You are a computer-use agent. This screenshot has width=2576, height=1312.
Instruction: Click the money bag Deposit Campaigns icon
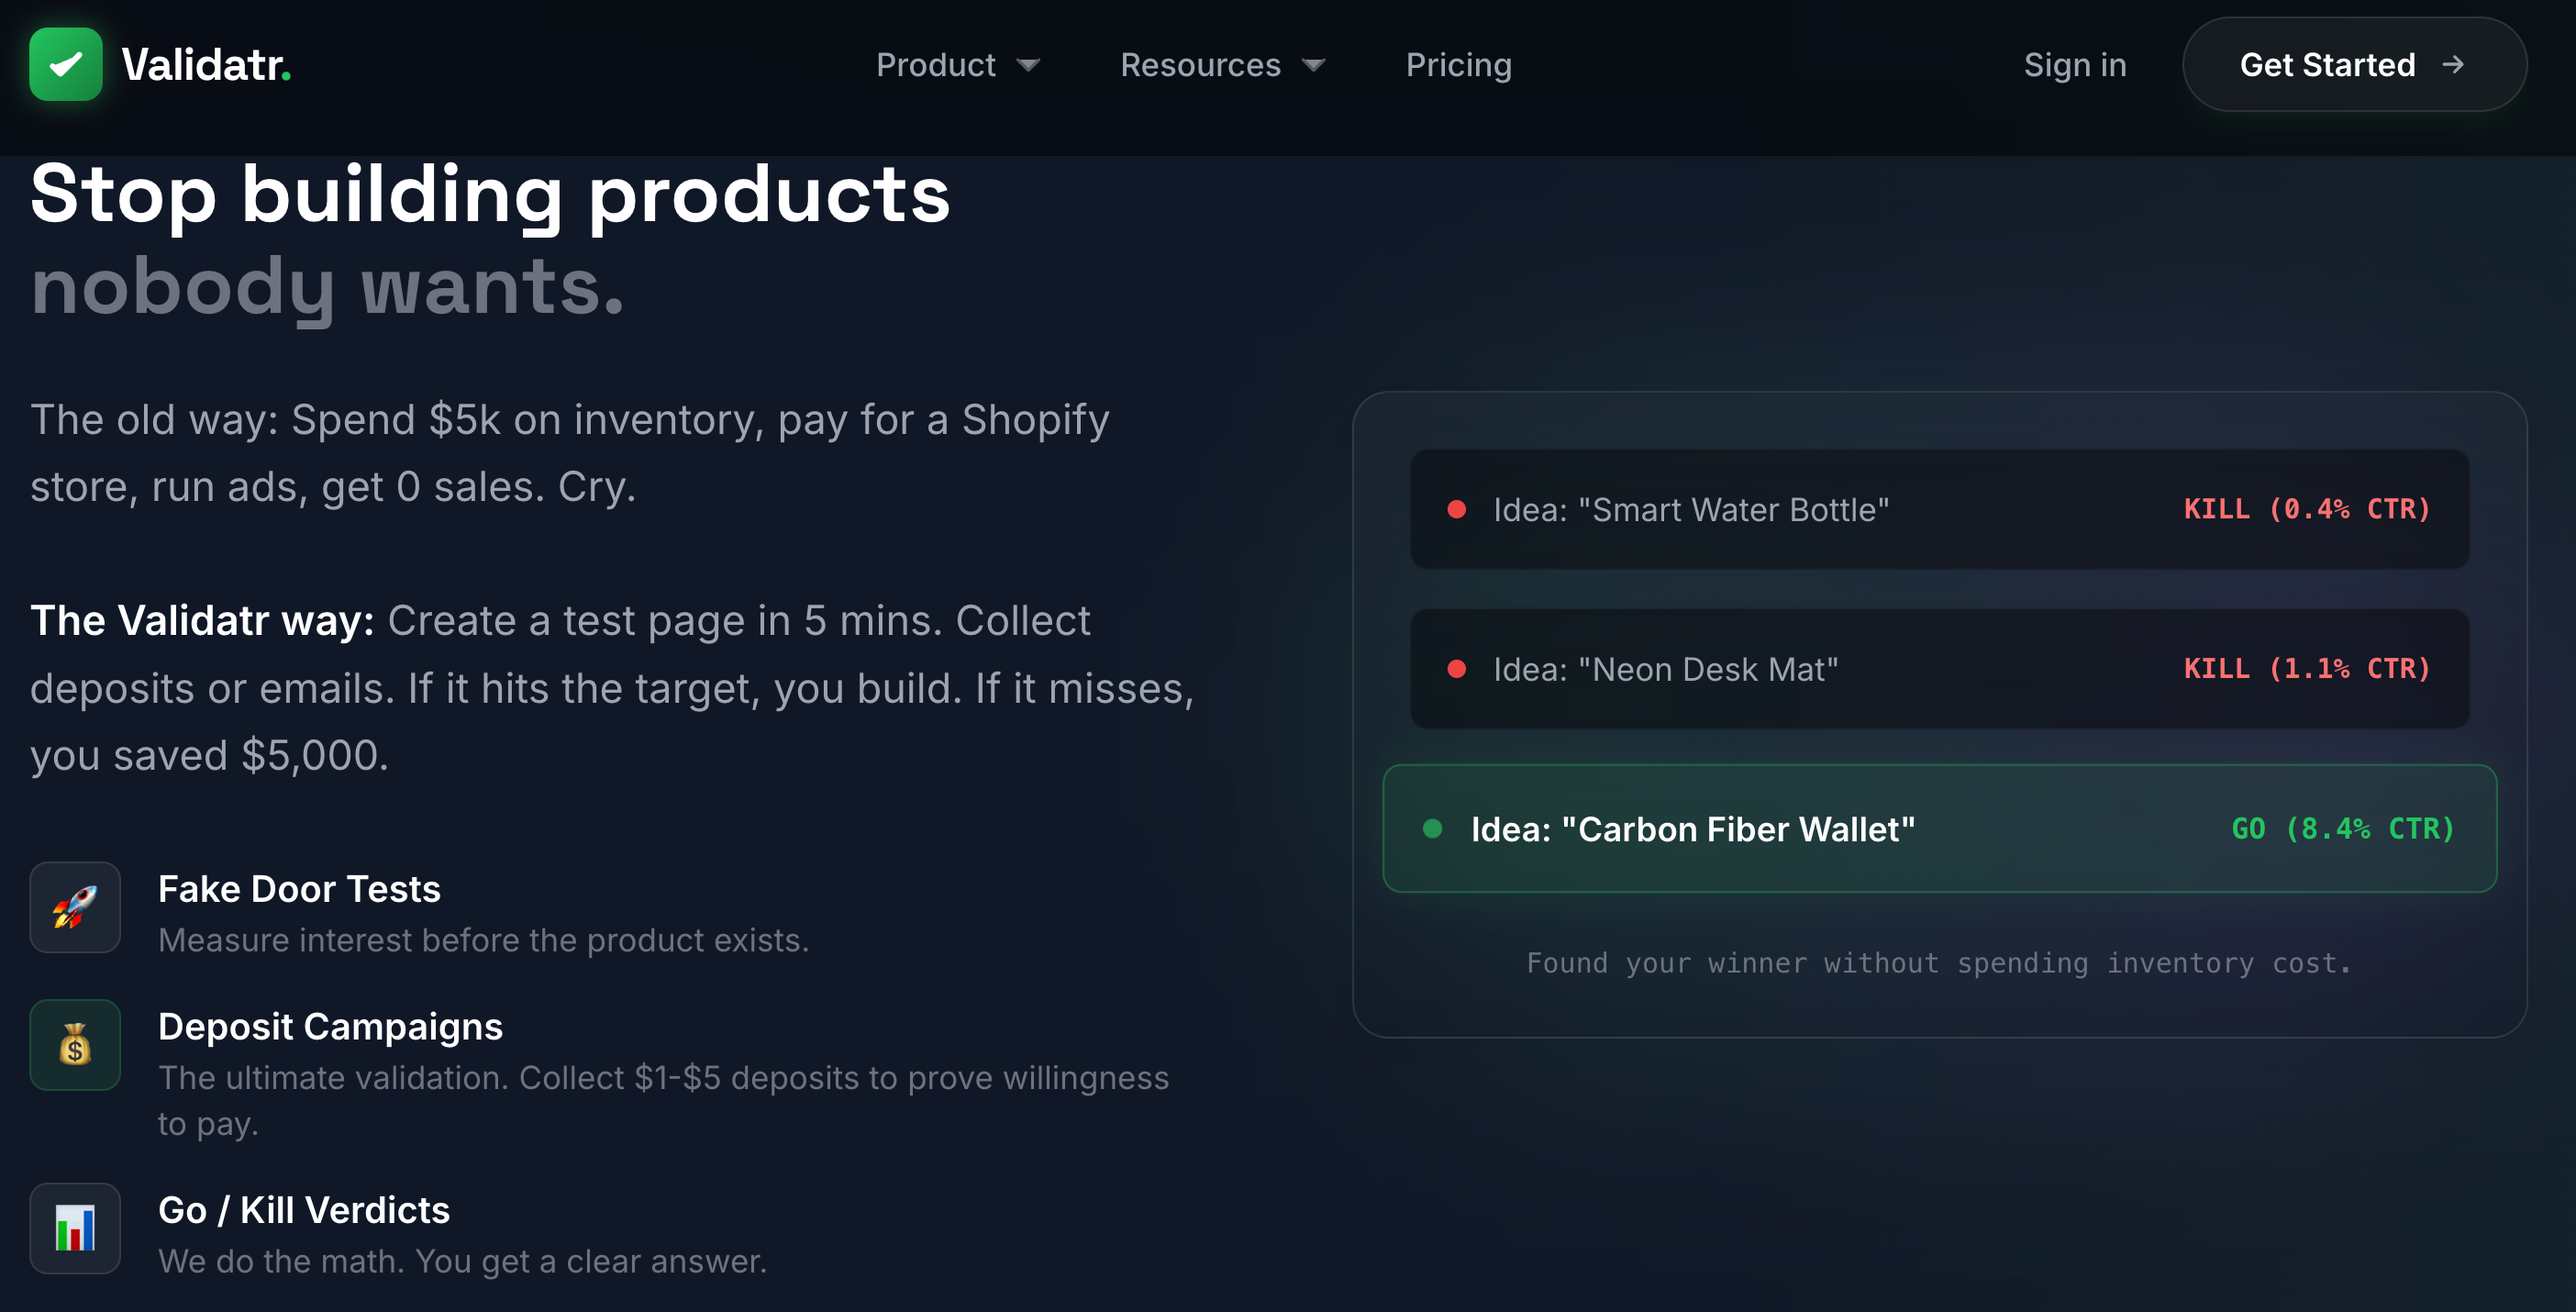75,1045
